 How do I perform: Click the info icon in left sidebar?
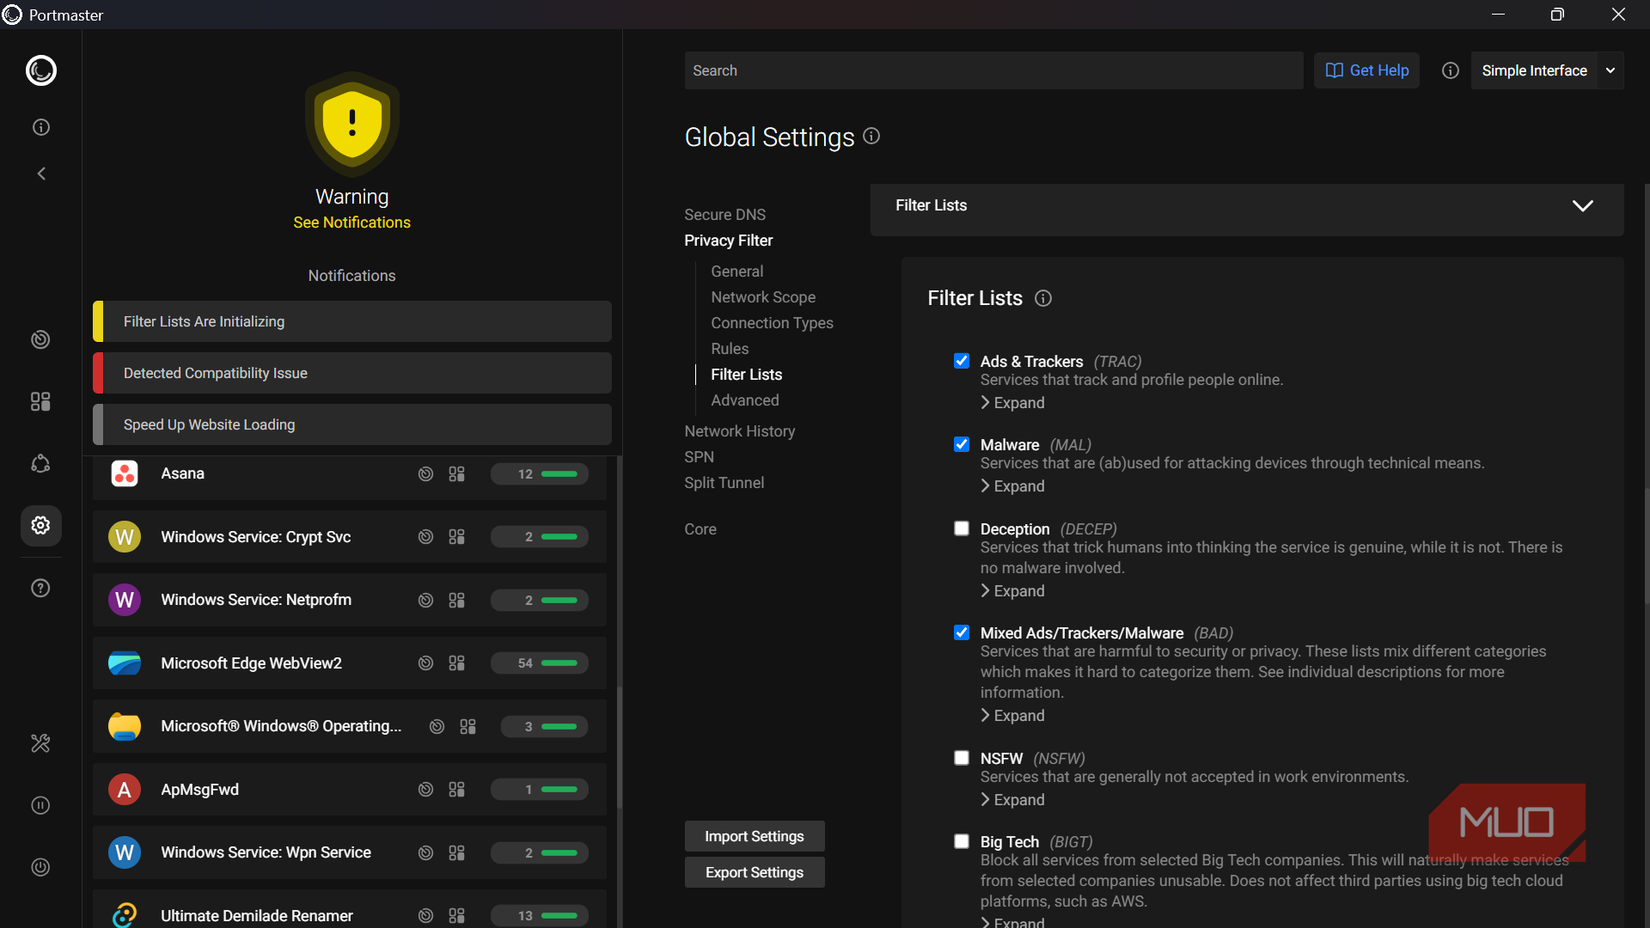coord(41,127)
